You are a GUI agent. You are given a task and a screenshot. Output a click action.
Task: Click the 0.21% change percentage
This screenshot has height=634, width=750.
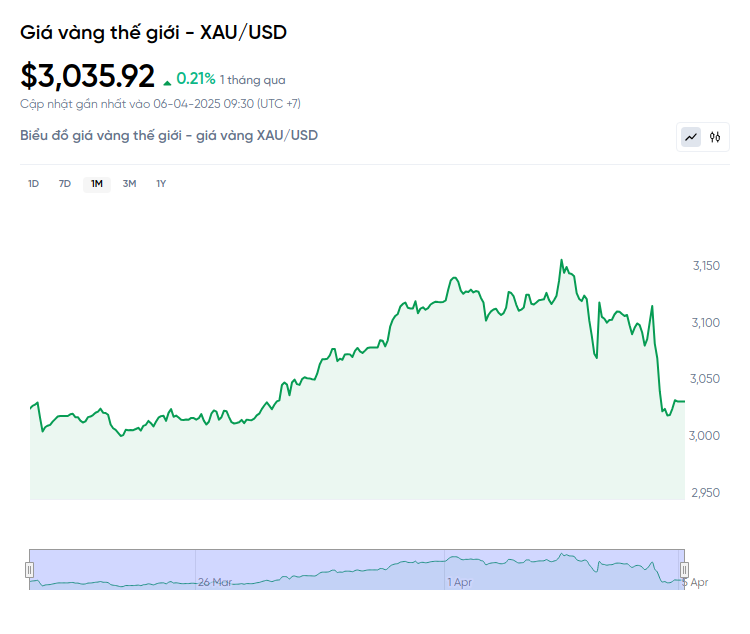(196, 78)
